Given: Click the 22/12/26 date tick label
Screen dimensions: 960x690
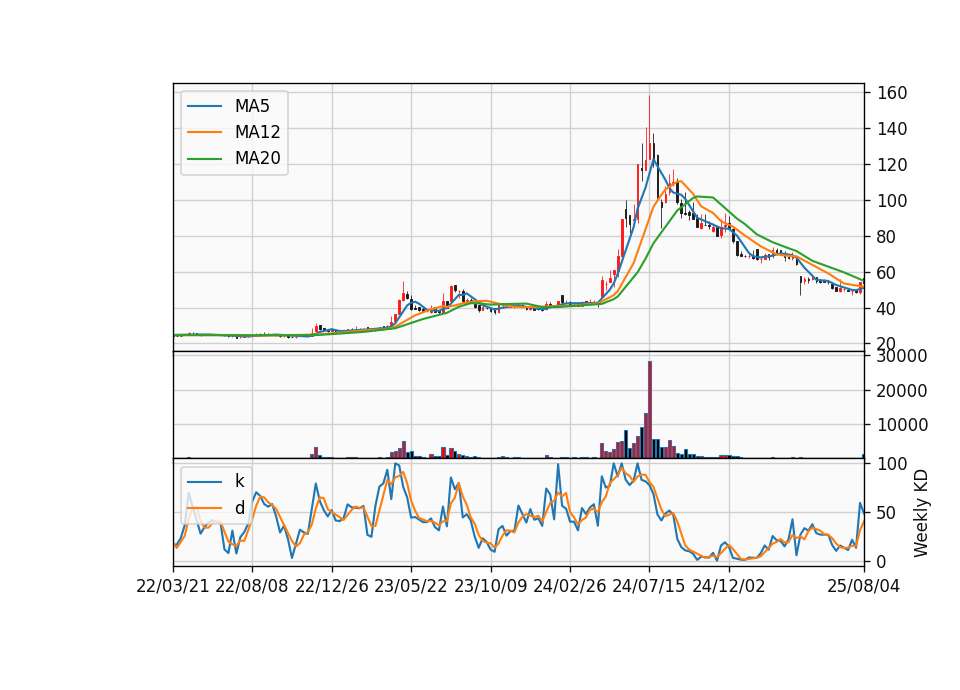Looking at the screenshot, I should point(331,586).
